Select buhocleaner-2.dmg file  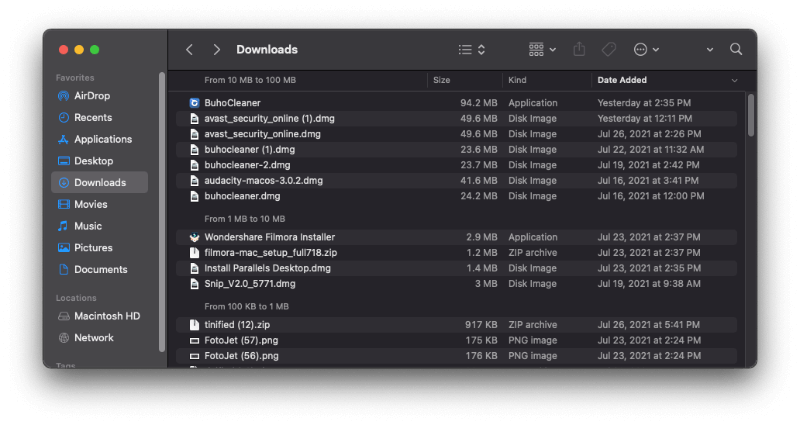click(x=247, y=165)
